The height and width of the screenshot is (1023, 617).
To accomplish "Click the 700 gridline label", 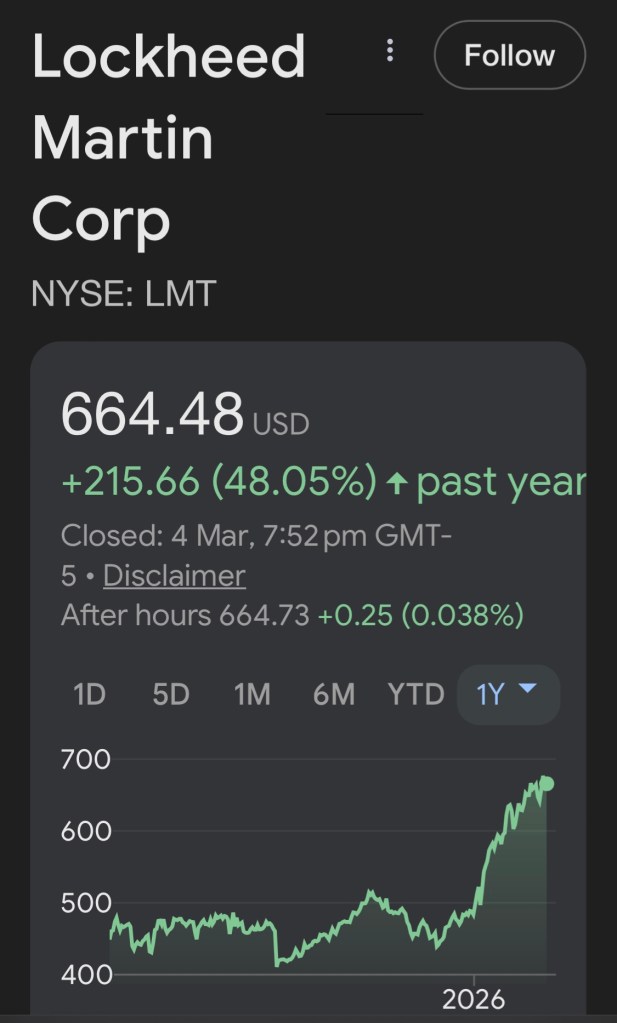I will 86,759.
